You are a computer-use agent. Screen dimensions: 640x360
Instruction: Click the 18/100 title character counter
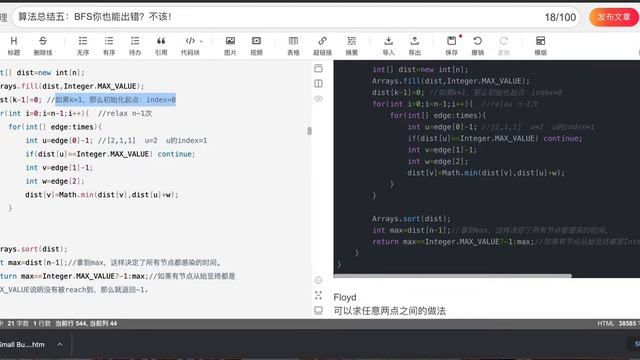tap(560, 18)
